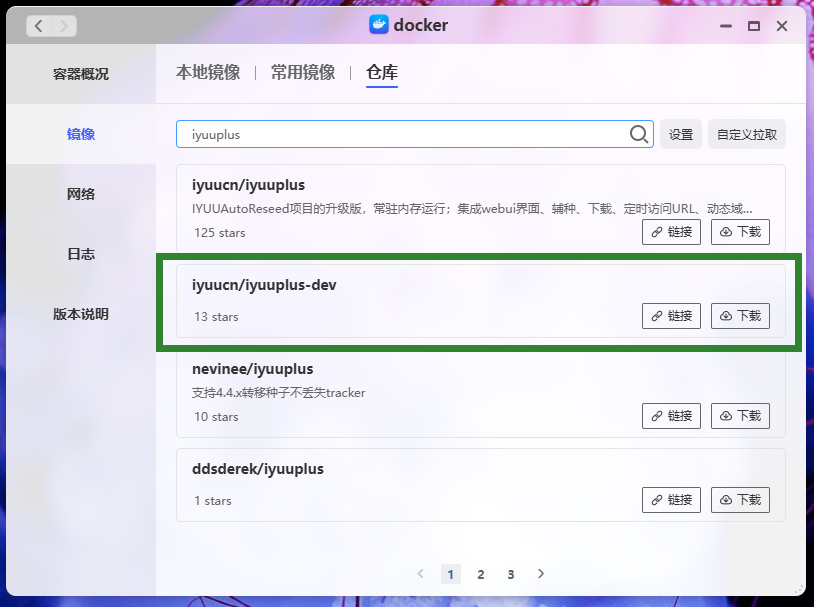
Task: Open link for ddsderek/iyuuplus
Action: pos(671,500)
